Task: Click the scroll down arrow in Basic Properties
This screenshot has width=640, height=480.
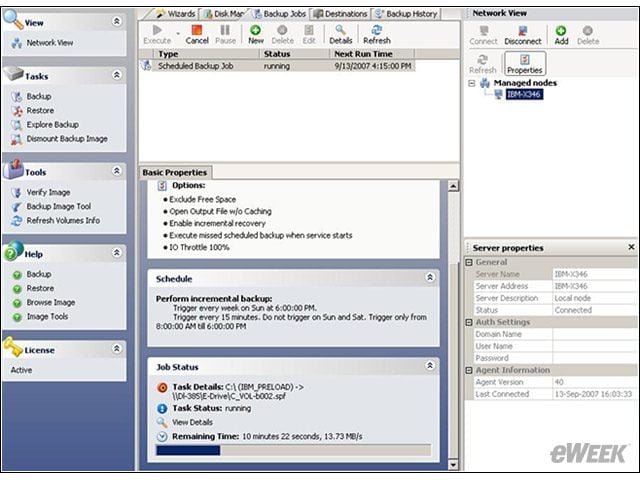Action: [453, 465]
